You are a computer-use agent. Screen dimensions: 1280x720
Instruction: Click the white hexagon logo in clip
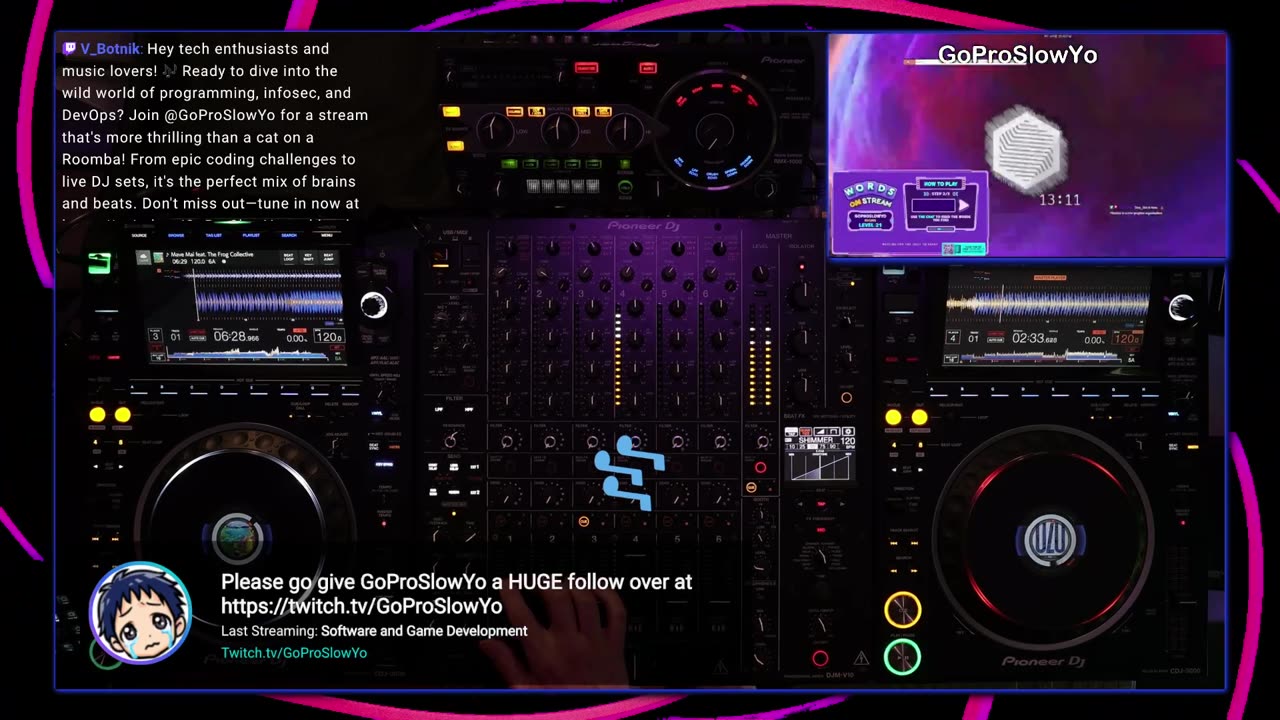click(x=1025, y=147)
